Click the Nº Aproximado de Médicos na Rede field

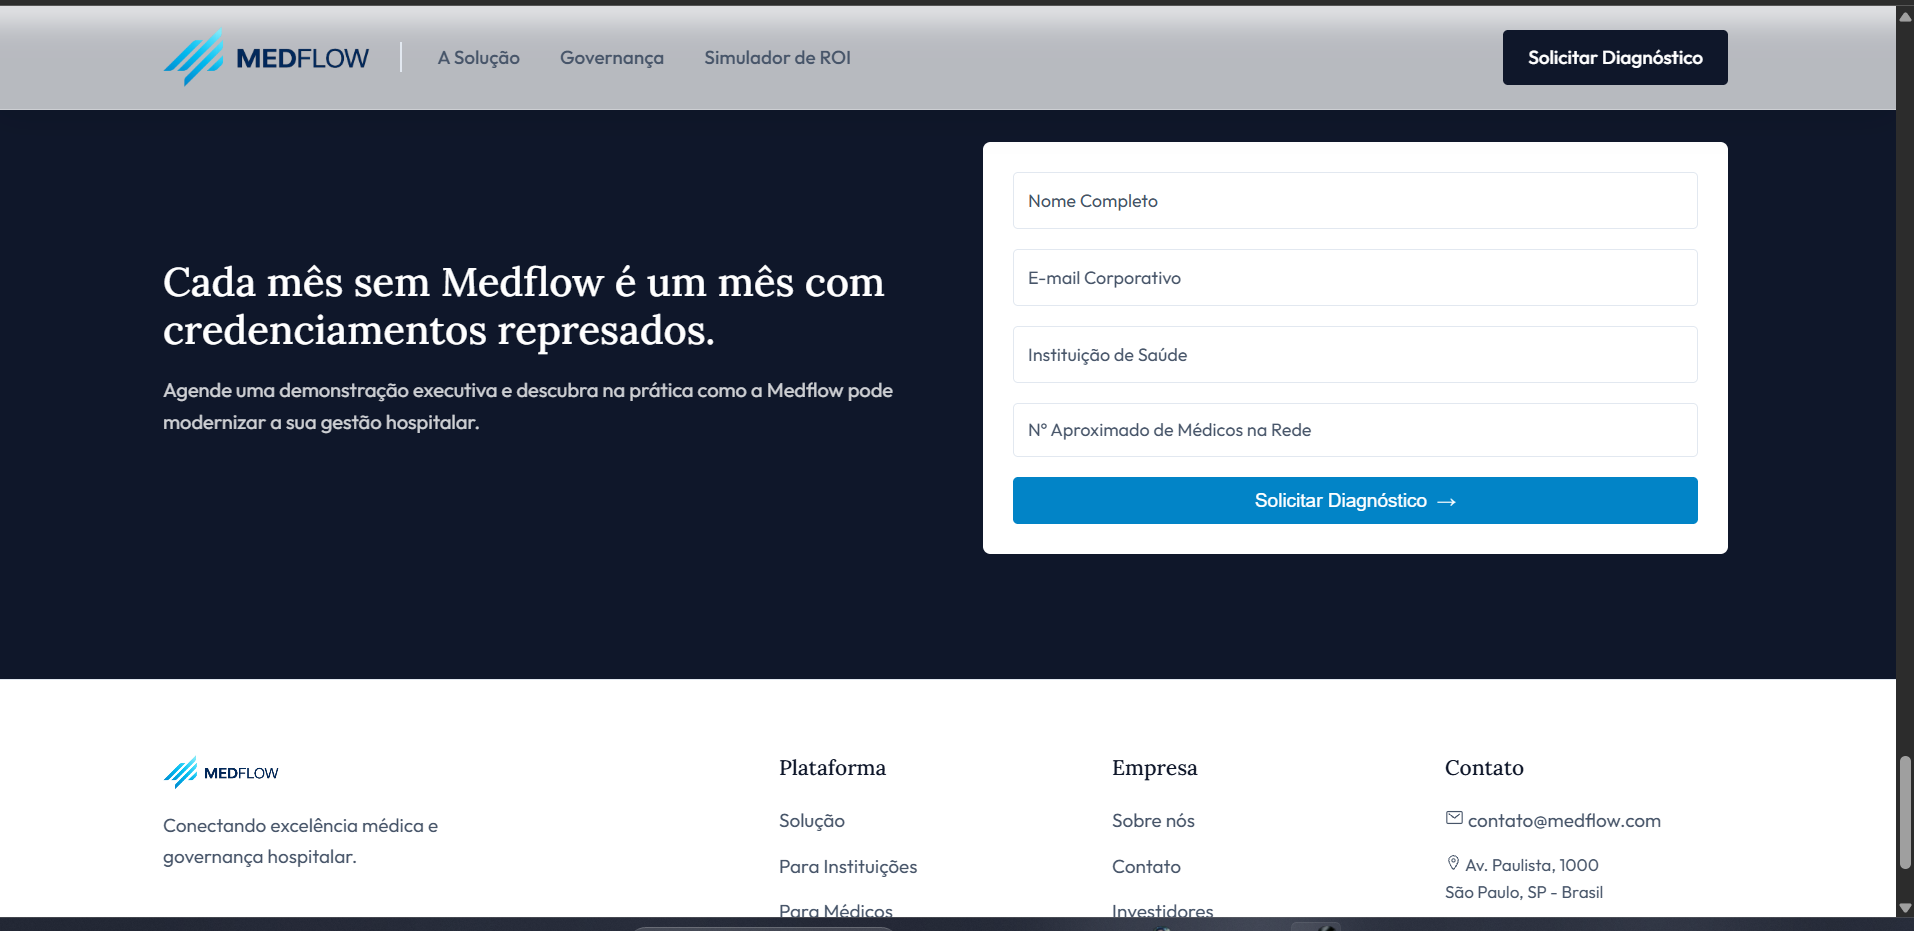pos(1355,430)
